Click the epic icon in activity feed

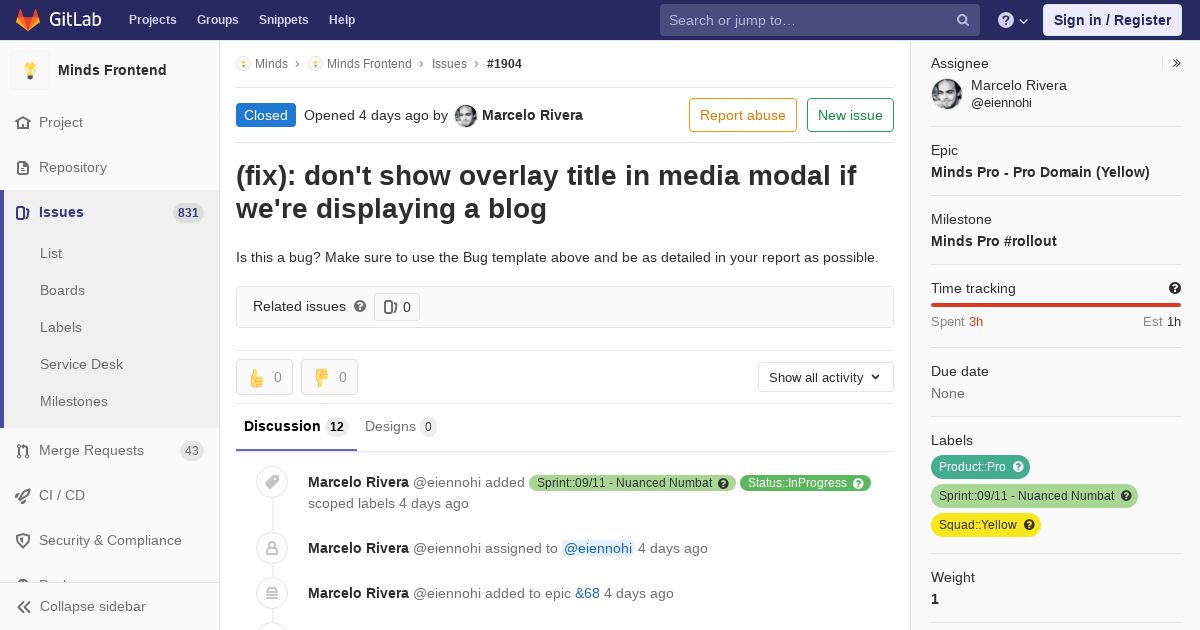tap(272, 593)
